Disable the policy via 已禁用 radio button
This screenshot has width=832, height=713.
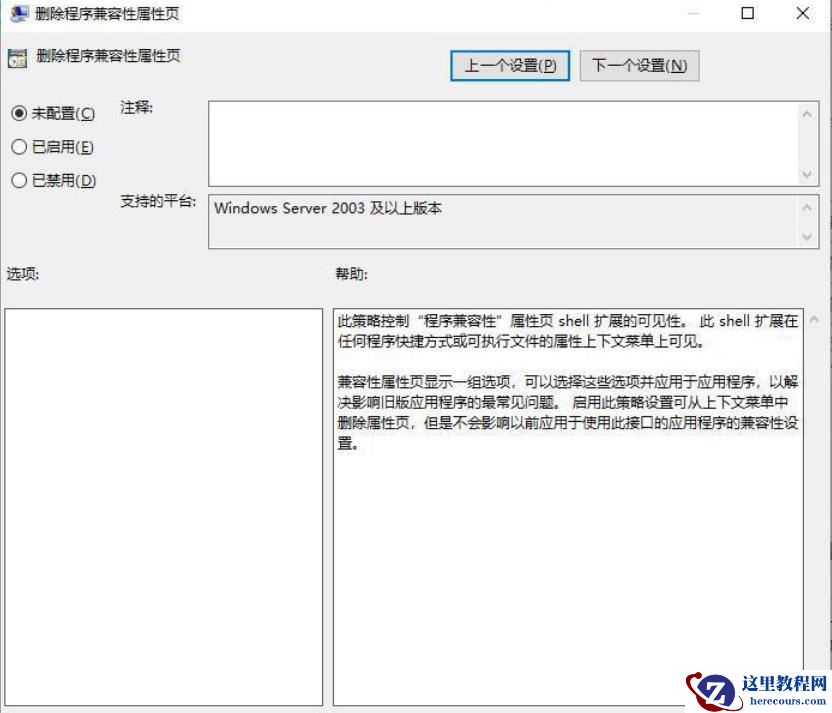[20, 181]
